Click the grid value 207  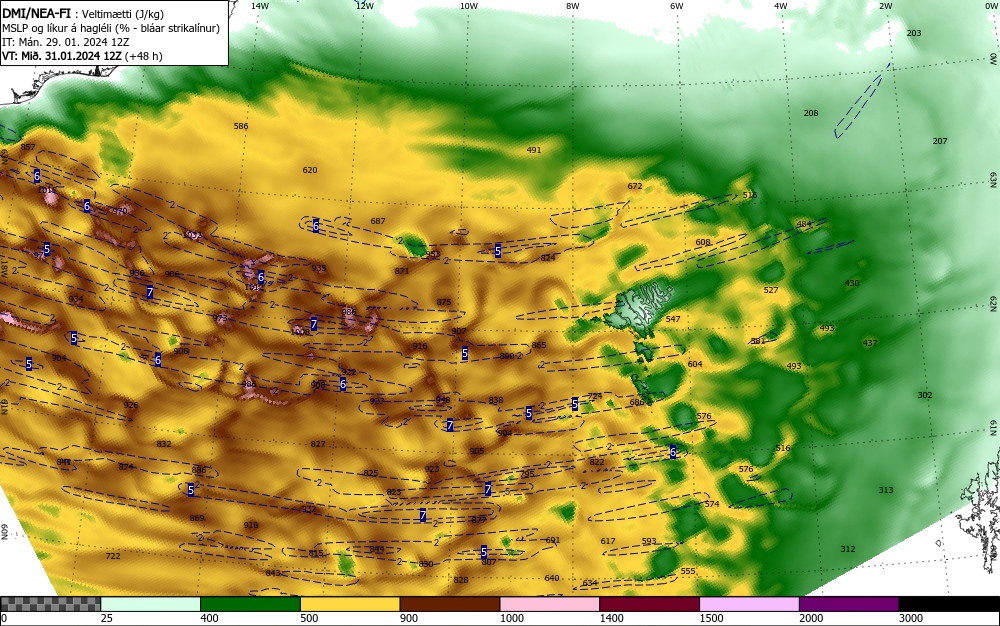[x=940, y=141]
